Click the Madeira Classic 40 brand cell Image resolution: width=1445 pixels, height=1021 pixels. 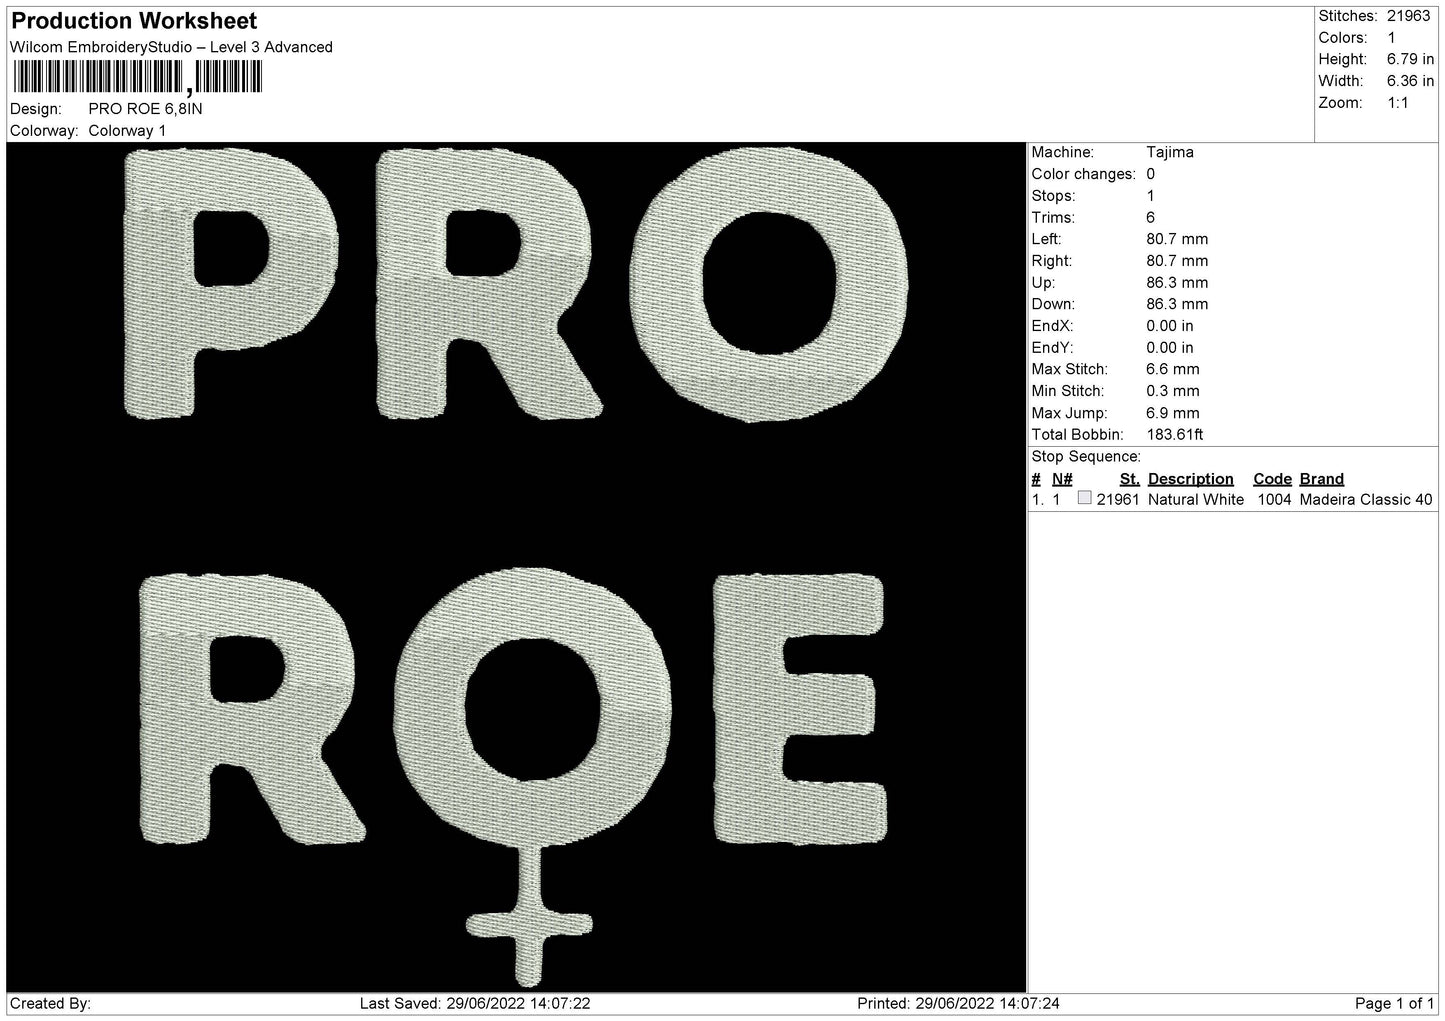[1366, 500]
